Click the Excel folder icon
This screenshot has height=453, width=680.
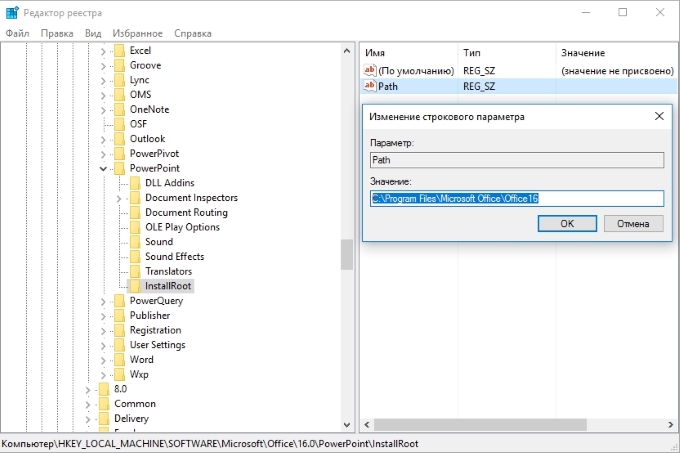(120, 51)
